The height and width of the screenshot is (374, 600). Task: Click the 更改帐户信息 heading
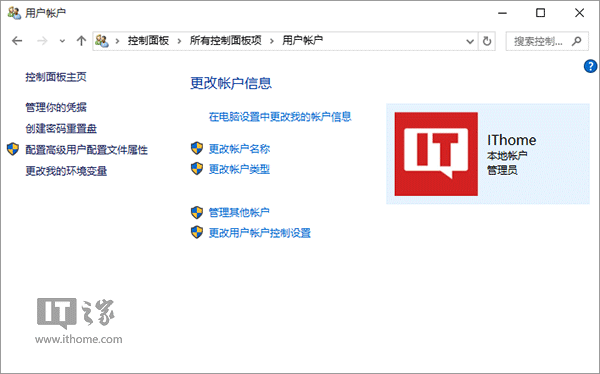pyautogui.click(x=231, y=83)
